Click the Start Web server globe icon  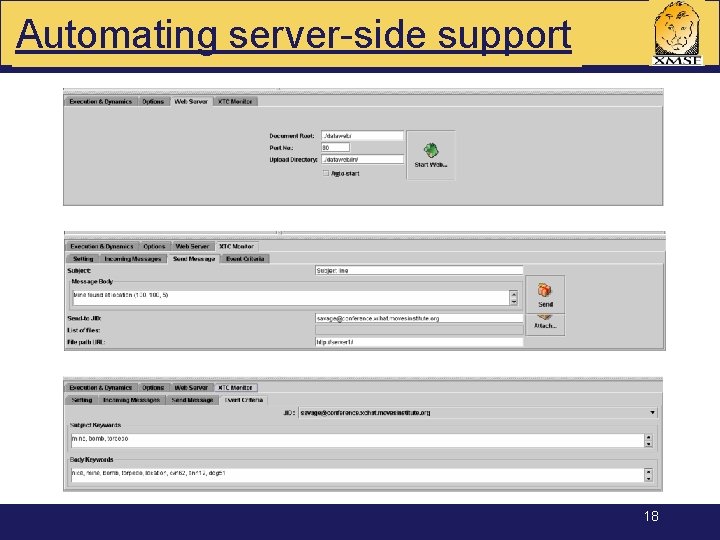[431, 150]
